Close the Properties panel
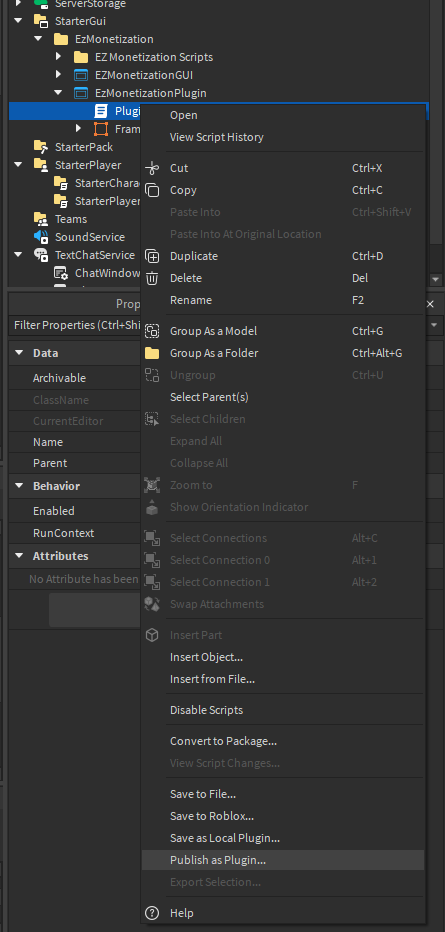Image resolution: width=445 pixels, height=932 pixels. (x=431, y=304)
